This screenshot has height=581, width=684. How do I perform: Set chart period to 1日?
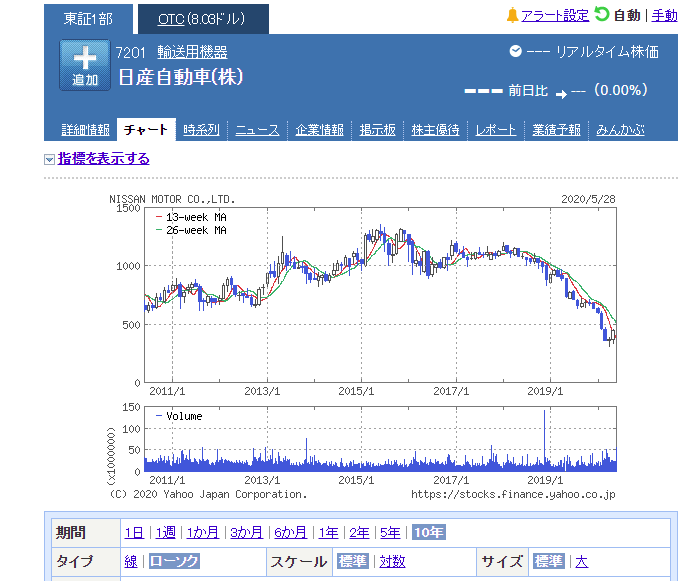(134, 532)
